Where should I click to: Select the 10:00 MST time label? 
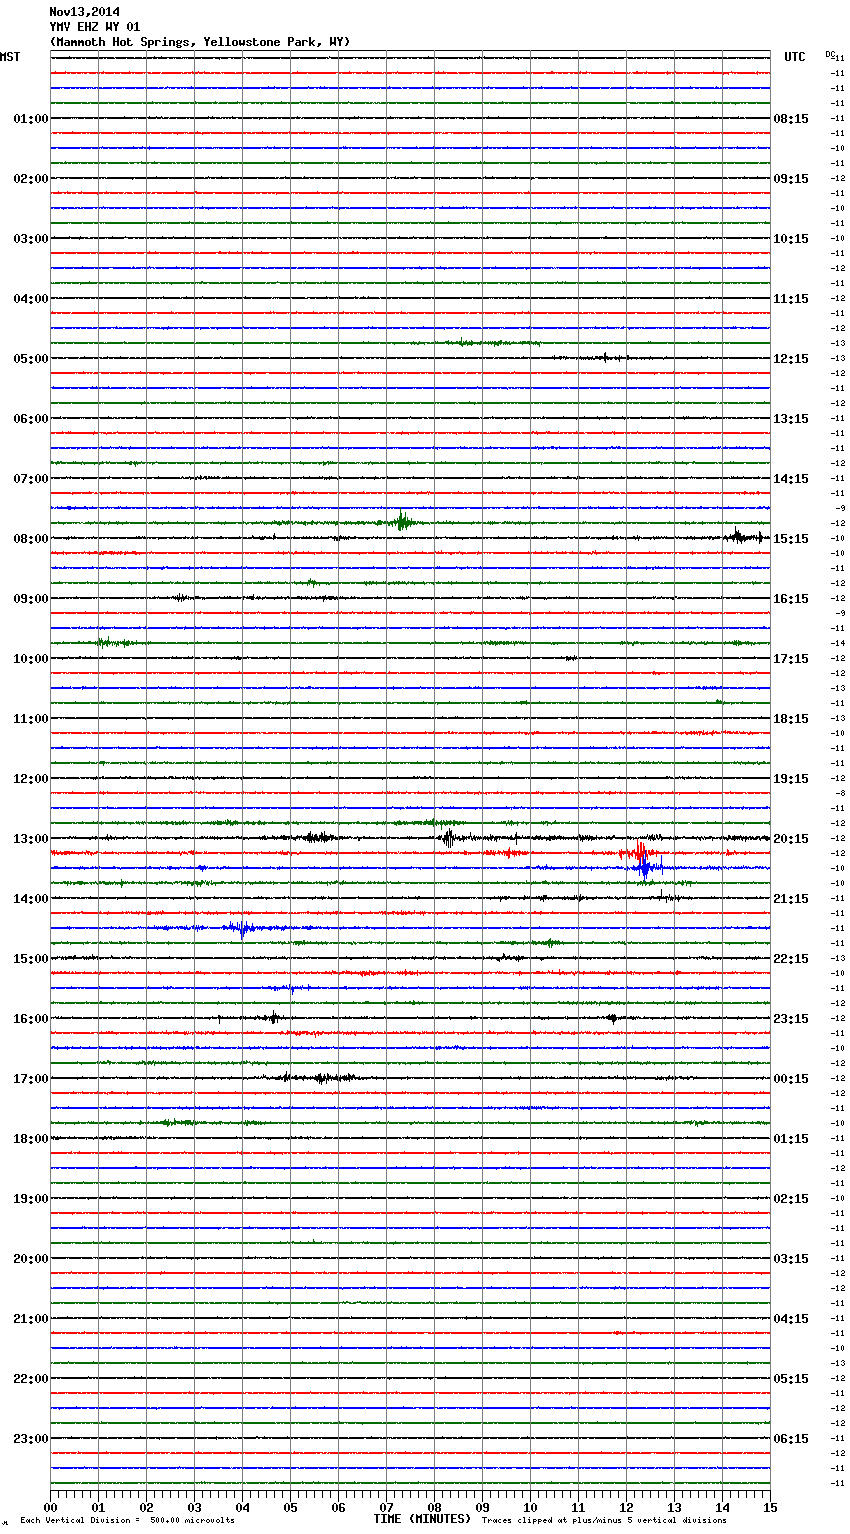[31, 659]
